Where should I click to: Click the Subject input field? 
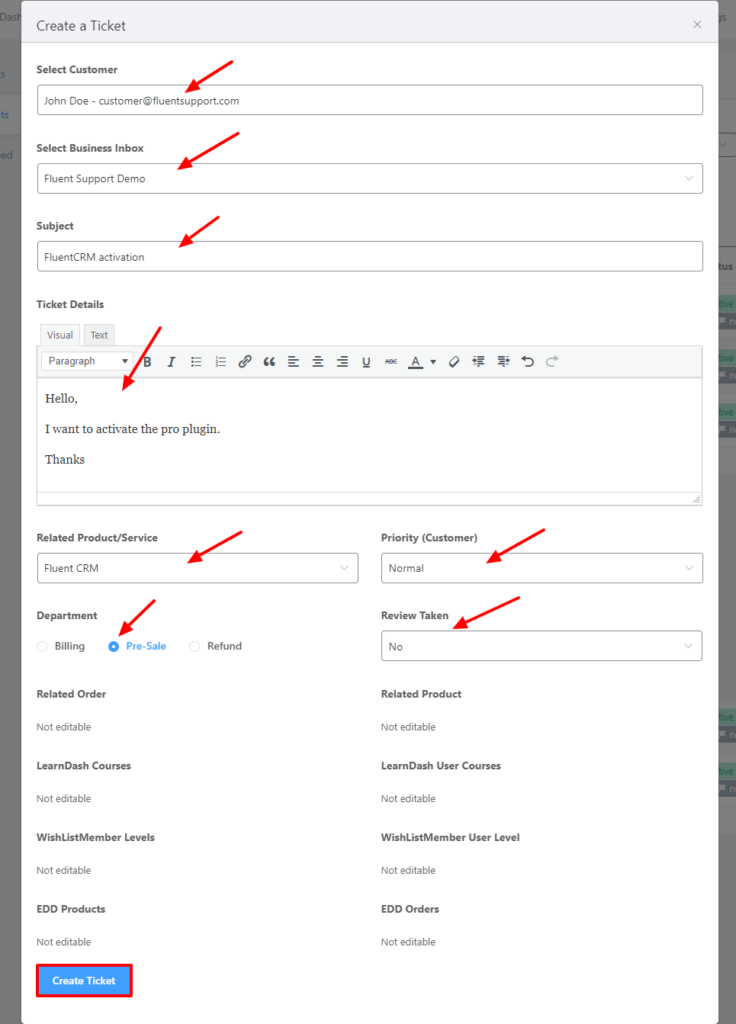(370, 257)
